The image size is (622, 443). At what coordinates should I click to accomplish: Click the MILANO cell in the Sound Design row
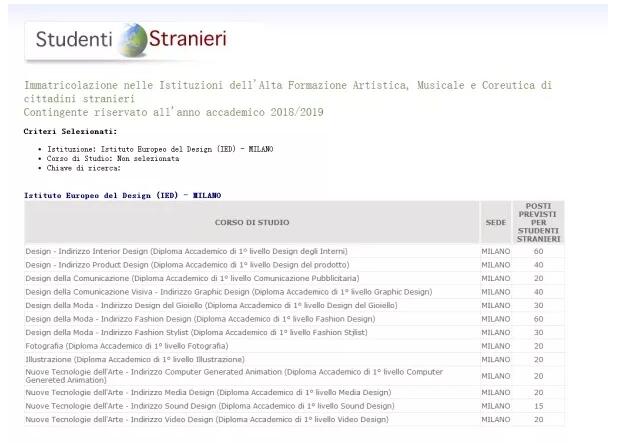click(496, 406)
